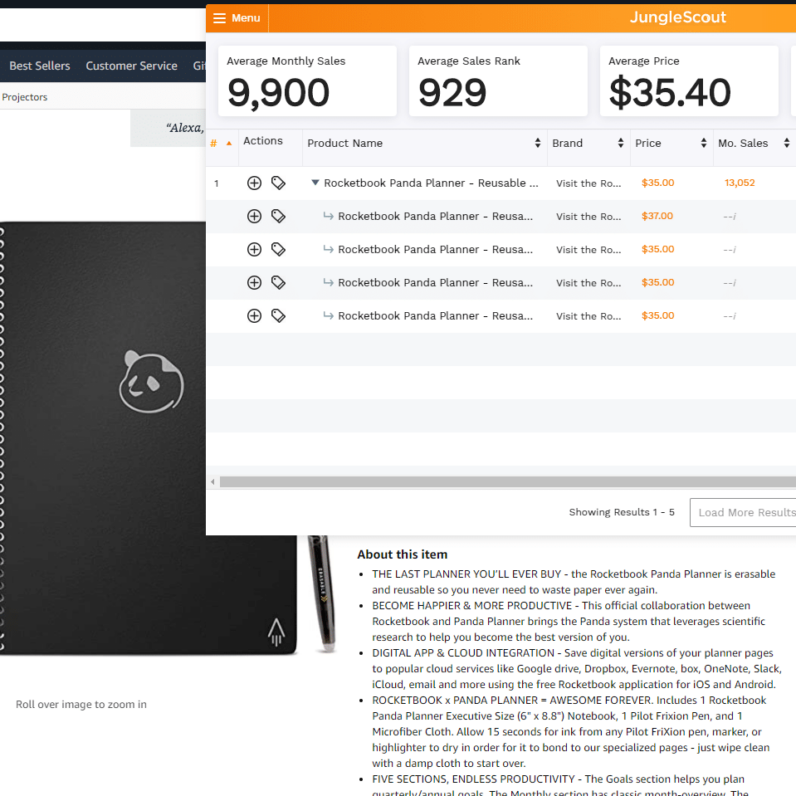Image resolution: width=796 pixels, height=796 pixels.
Task: Sort the table by Mo. Sales column
Action: (x=752, y=144)
